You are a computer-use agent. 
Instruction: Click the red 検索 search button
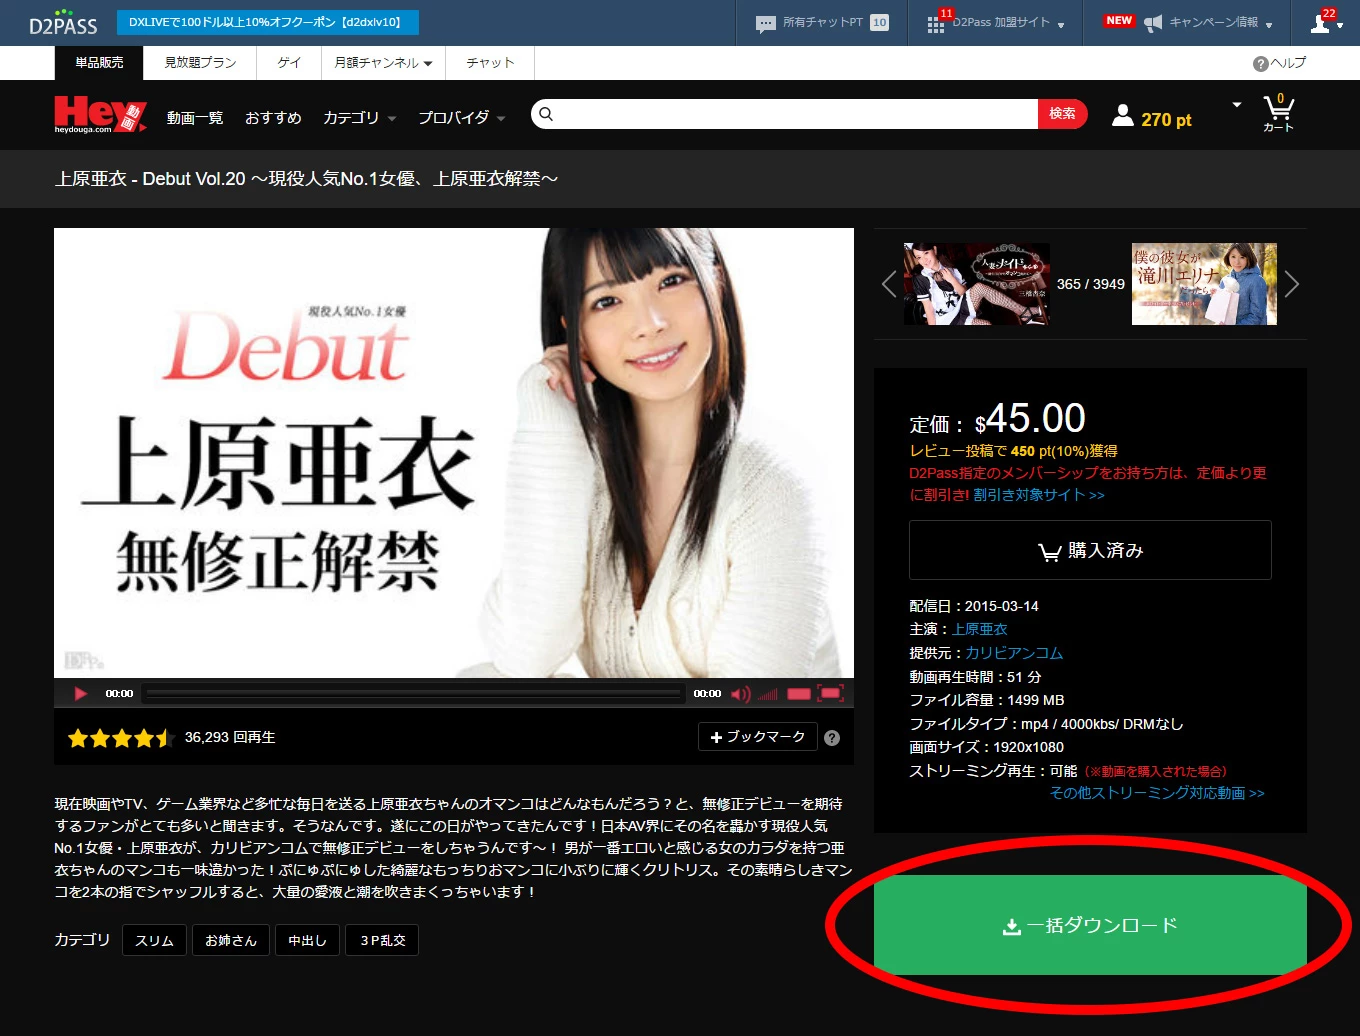click(x=1062, y=114)
